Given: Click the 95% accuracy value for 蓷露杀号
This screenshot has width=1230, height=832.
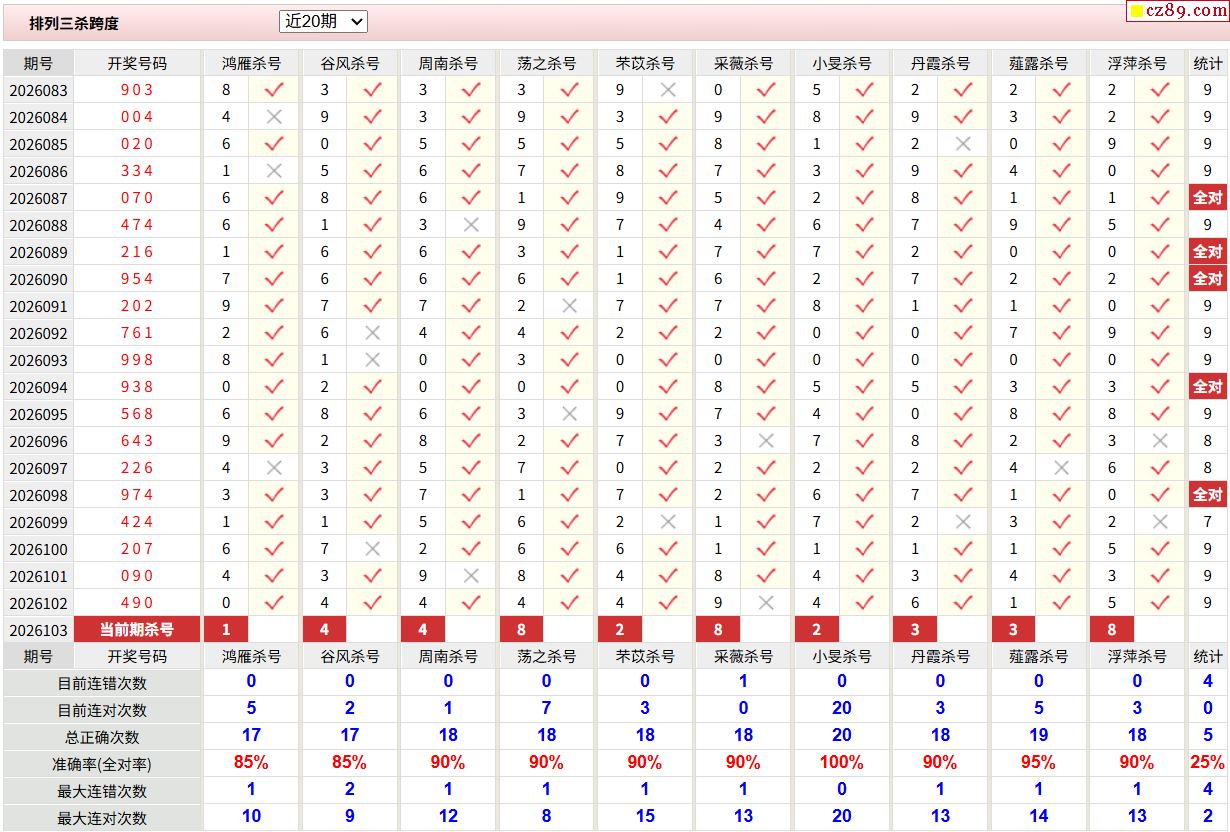Looking at the screenshot, I should click(x=1038, y=763).
